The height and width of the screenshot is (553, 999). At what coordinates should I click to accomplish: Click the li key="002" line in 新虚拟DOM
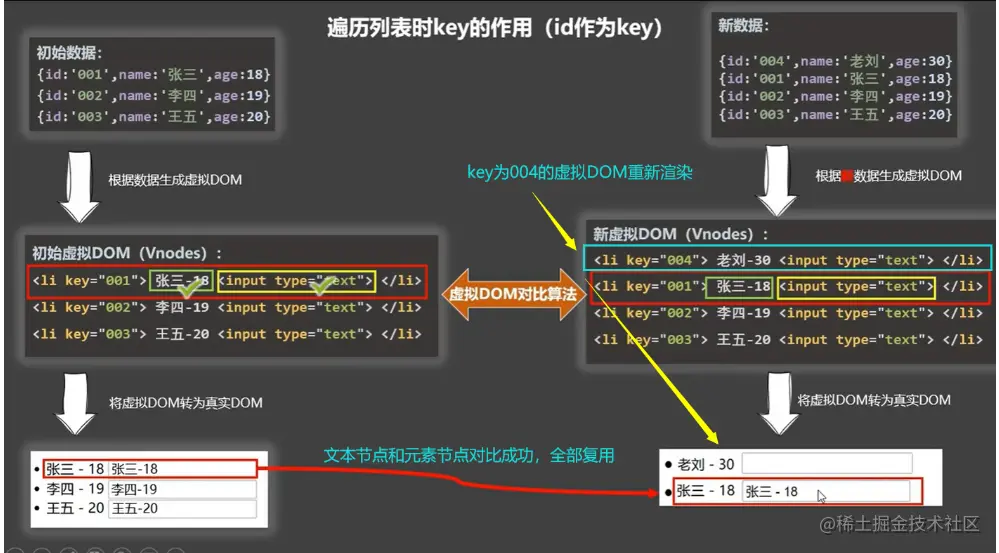(788, 313)
